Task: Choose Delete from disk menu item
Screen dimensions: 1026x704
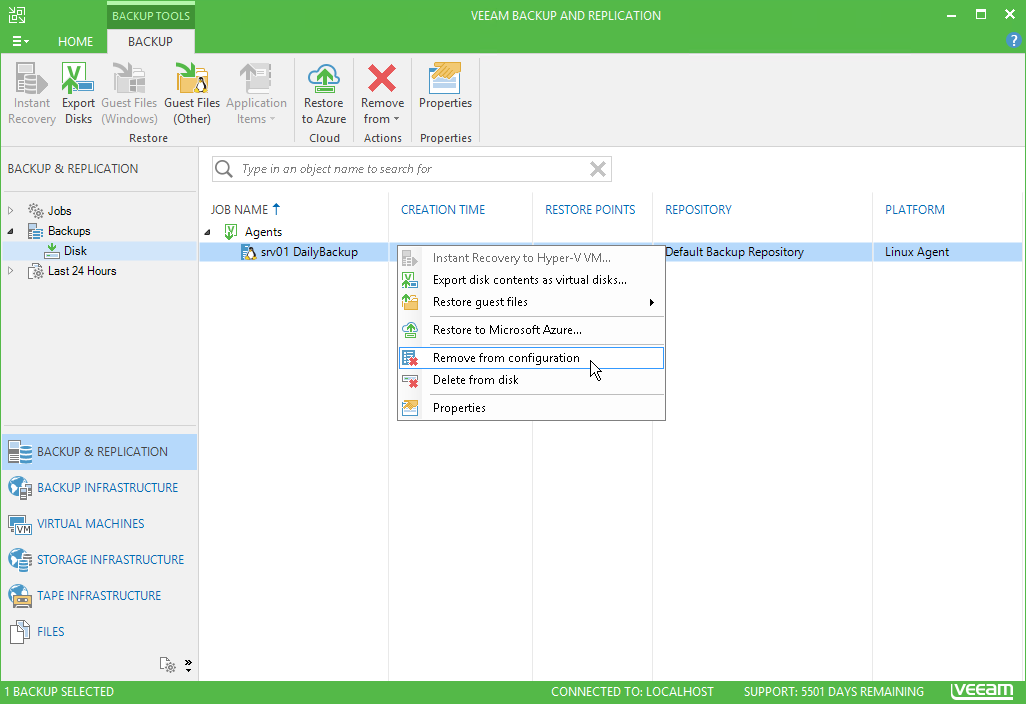Action: tap(531, 379)
